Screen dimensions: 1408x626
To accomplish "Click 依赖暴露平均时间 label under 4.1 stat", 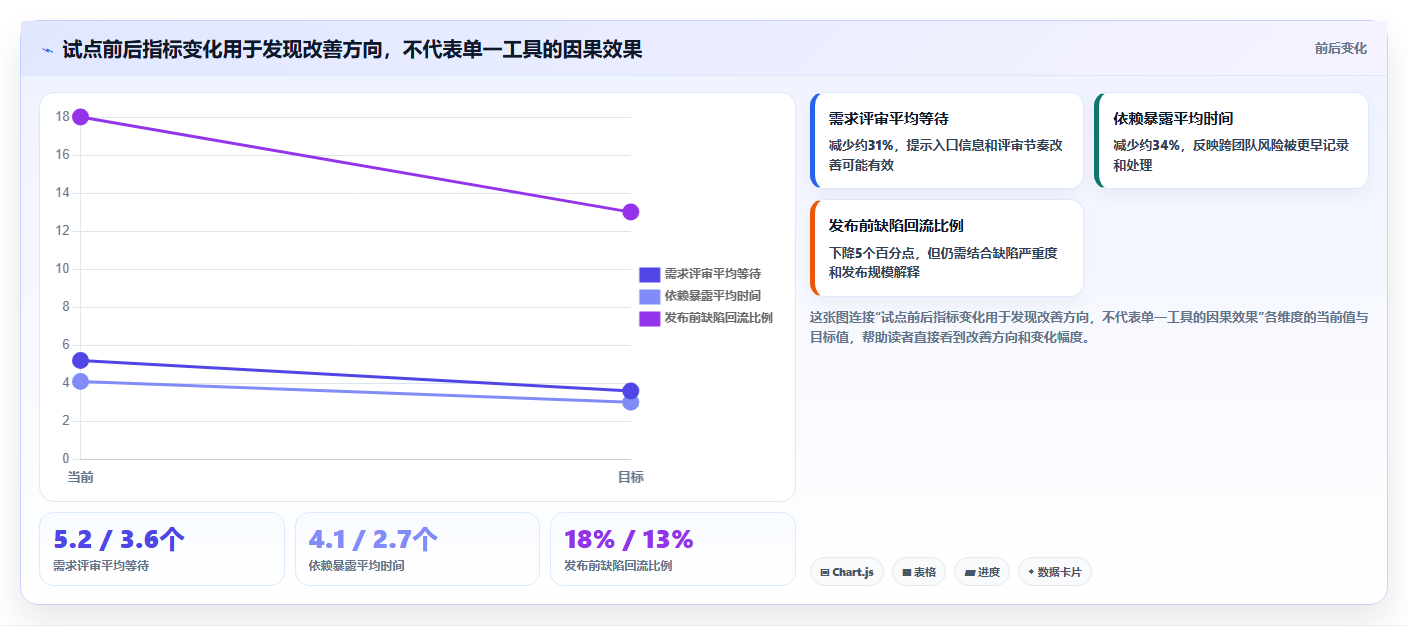I will point(357,566).
